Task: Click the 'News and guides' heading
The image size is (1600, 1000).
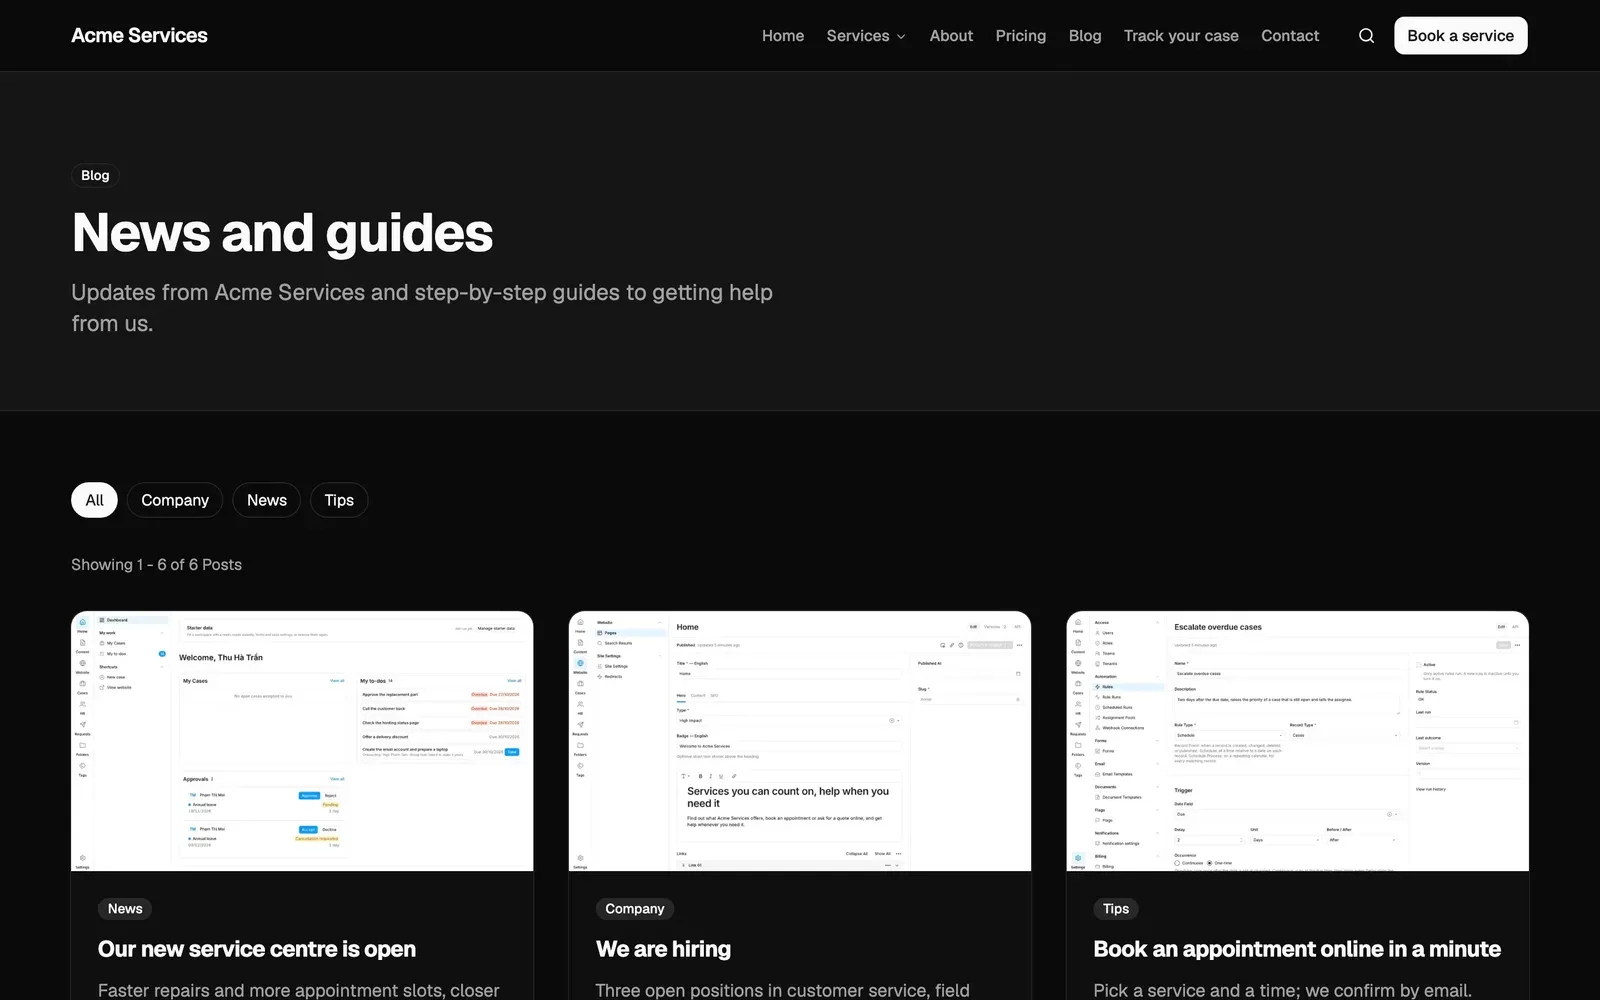Action: [x=282, y=233]
